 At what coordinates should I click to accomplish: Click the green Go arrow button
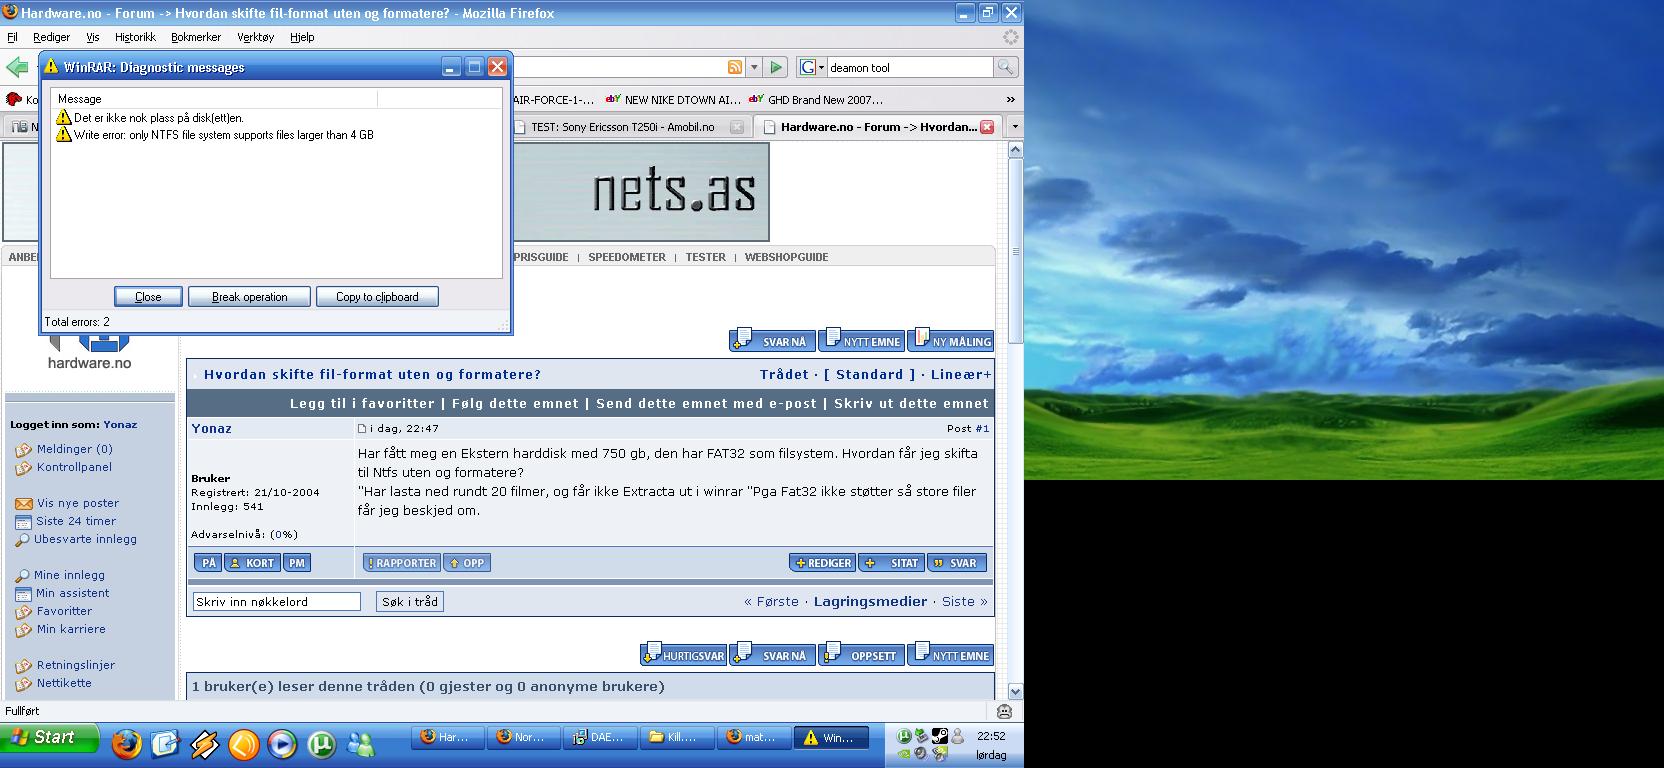[x=776, y=67]
